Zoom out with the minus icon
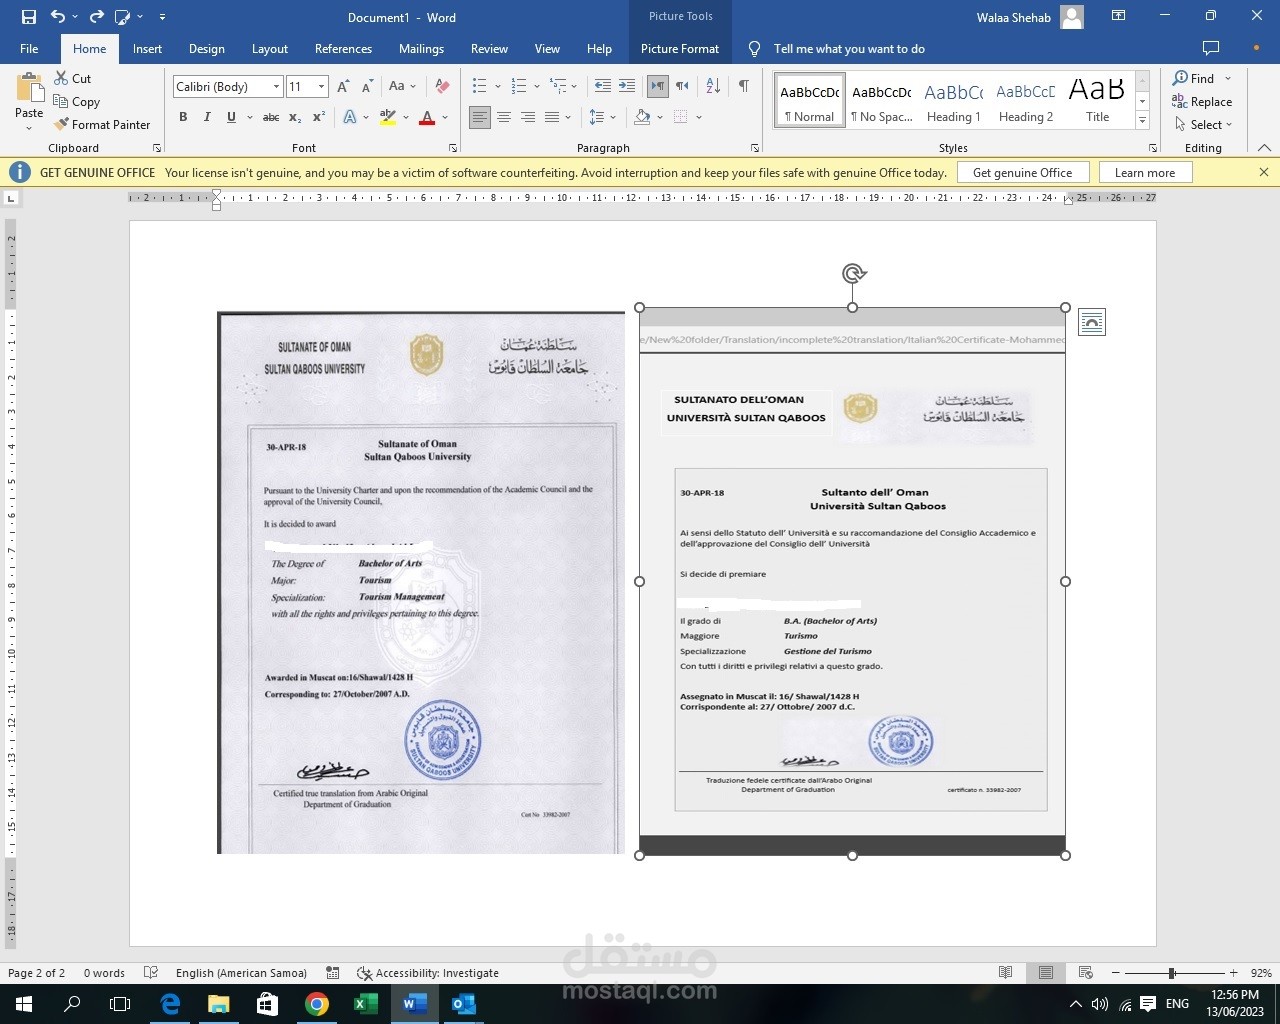Image resolution: width=1280 pixels, height=1024 pixels. tap(1115, 973)
